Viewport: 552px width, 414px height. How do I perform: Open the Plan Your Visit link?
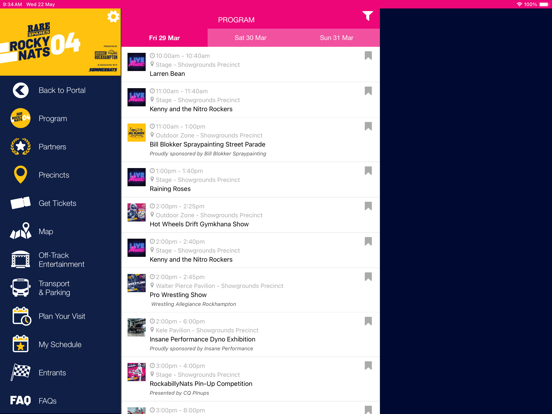[62, 316]
